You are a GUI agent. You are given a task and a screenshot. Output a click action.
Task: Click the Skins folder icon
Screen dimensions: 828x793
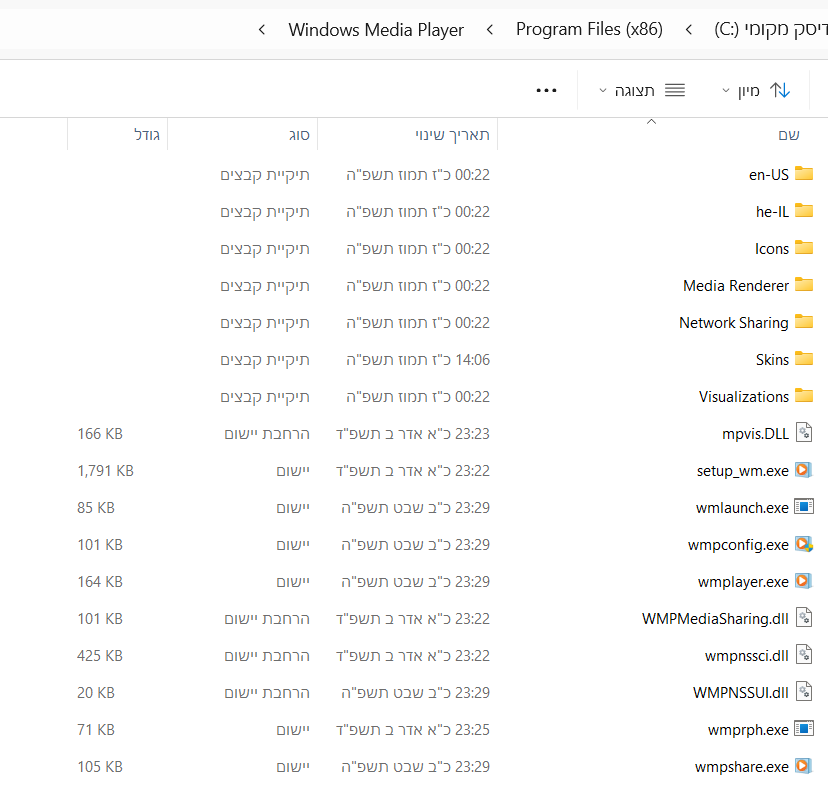[x=804, y=358]
